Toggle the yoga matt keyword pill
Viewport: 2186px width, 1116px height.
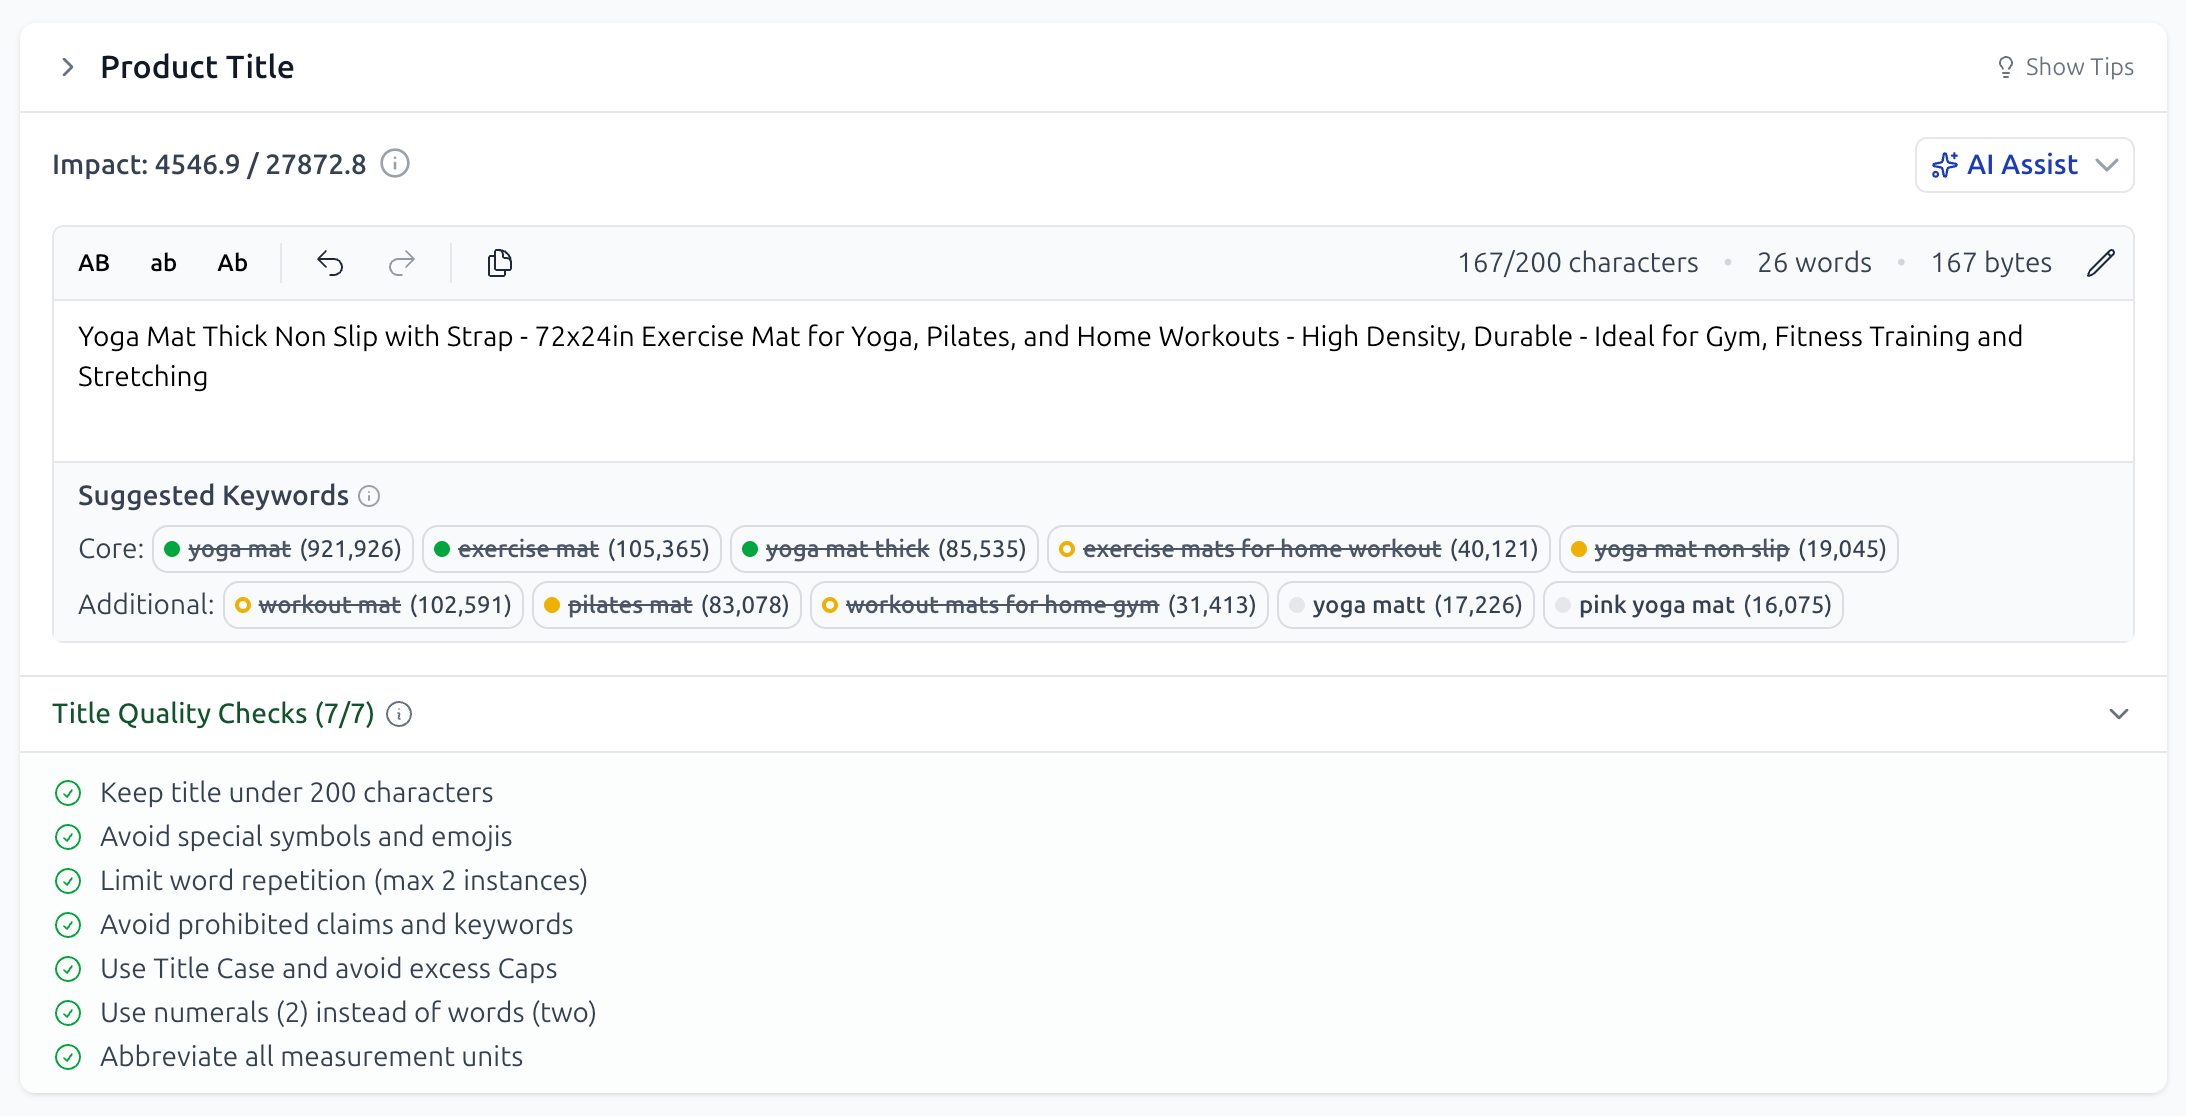(x=1405, y=605)
